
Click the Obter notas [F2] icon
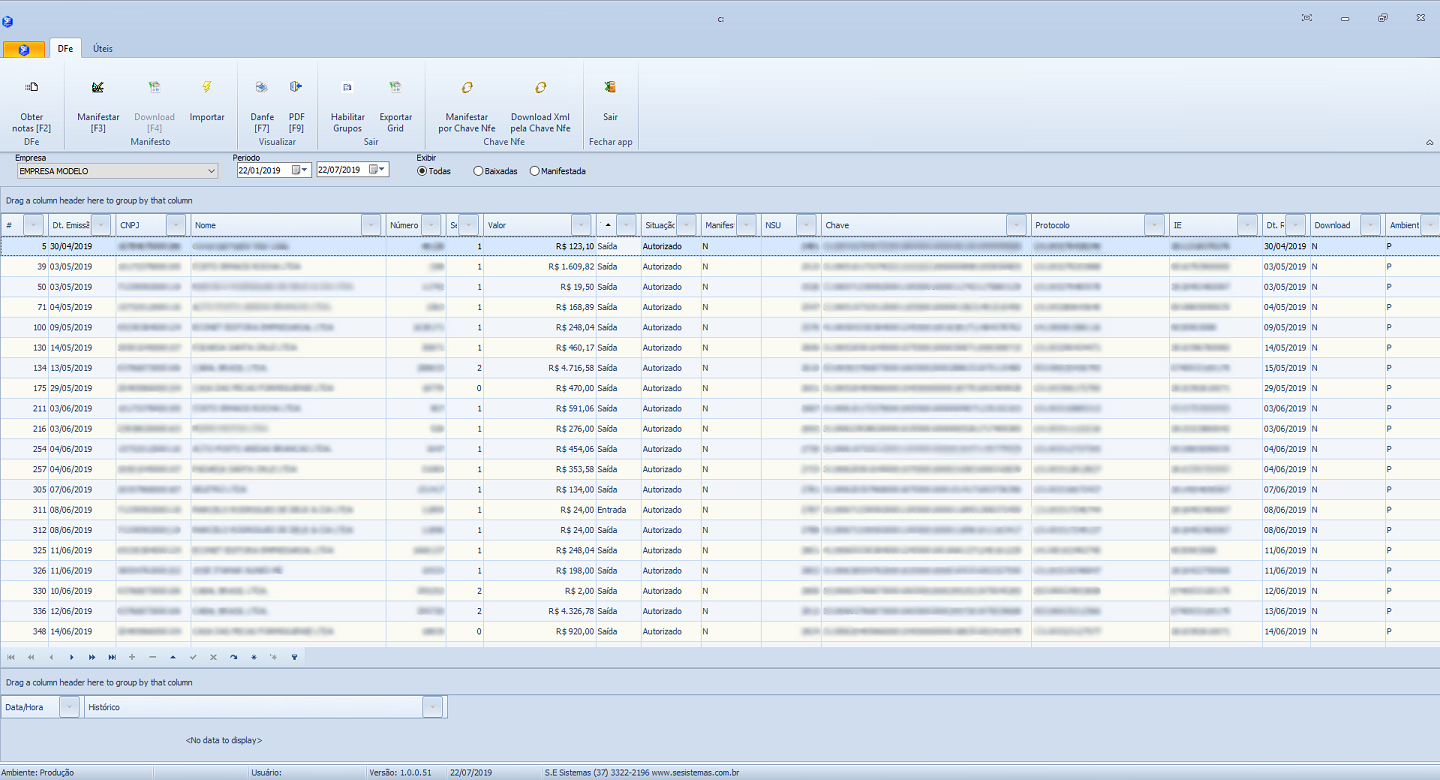point(31,88)
